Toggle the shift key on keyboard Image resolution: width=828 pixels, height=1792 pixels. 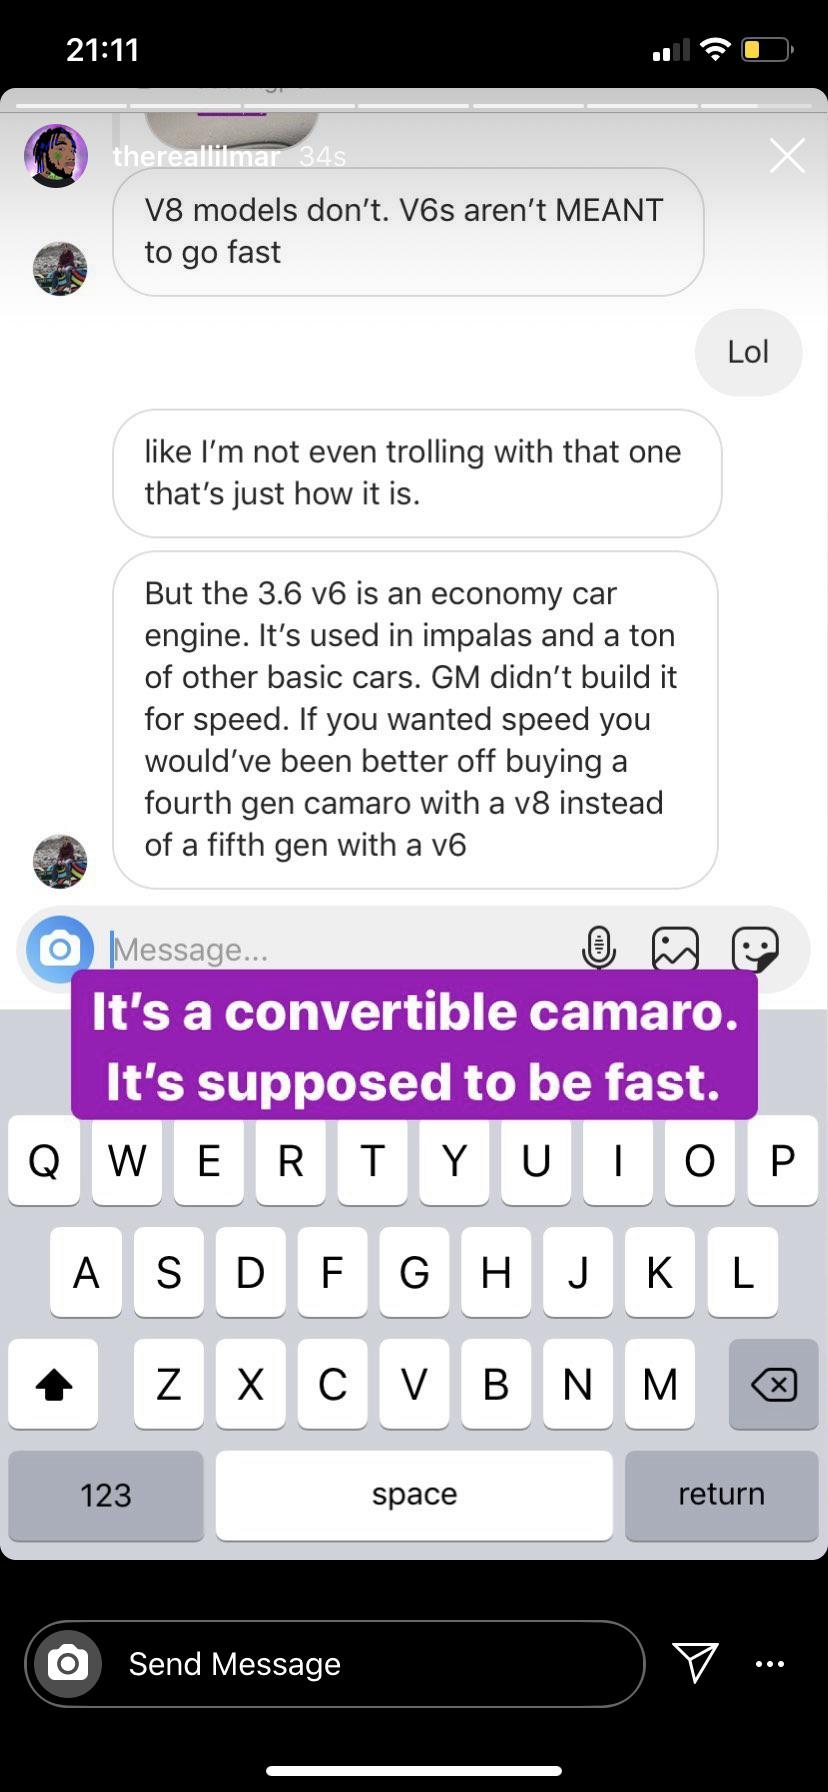(x=54, y=1385)
